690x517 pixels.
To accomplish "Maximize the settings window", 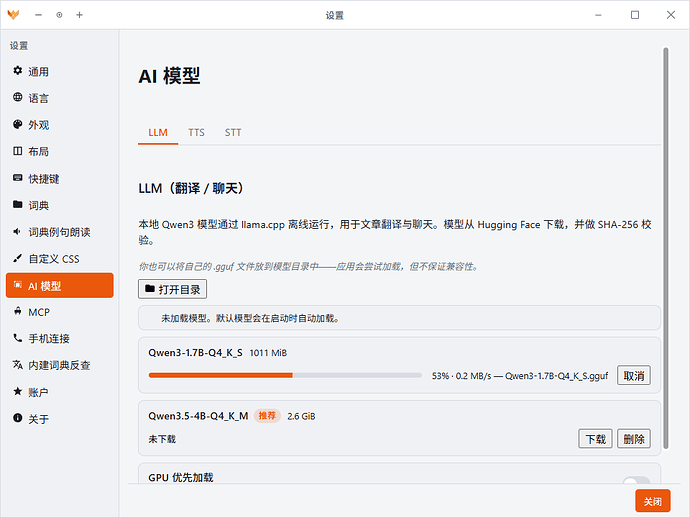I will pos(635,15).
